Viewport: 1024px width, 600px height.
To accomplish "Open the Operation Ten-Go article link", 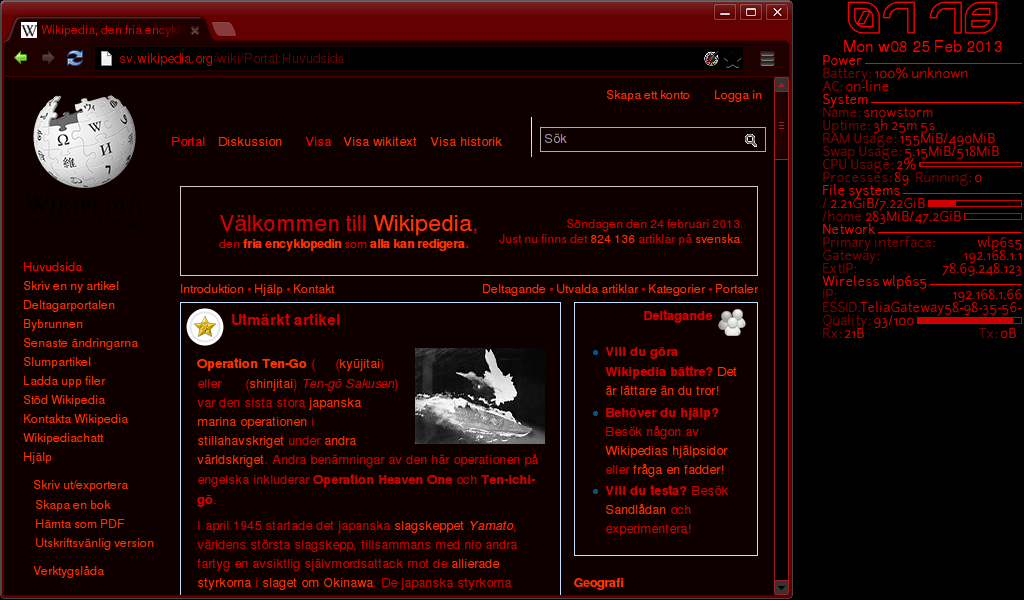I will (x=251, y=364).
